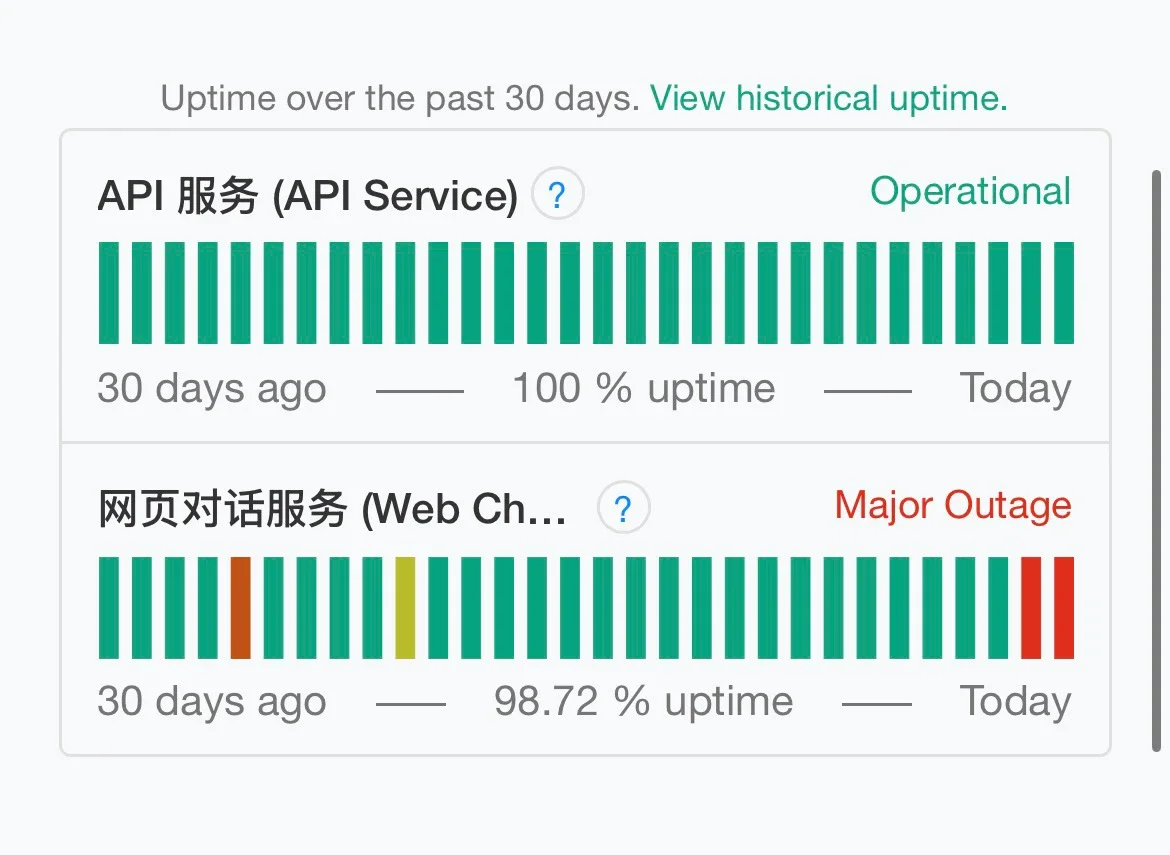1170x855 pixels.
Task: Select the orange bar in Web Chat timeline
Action: click(240, 608)
